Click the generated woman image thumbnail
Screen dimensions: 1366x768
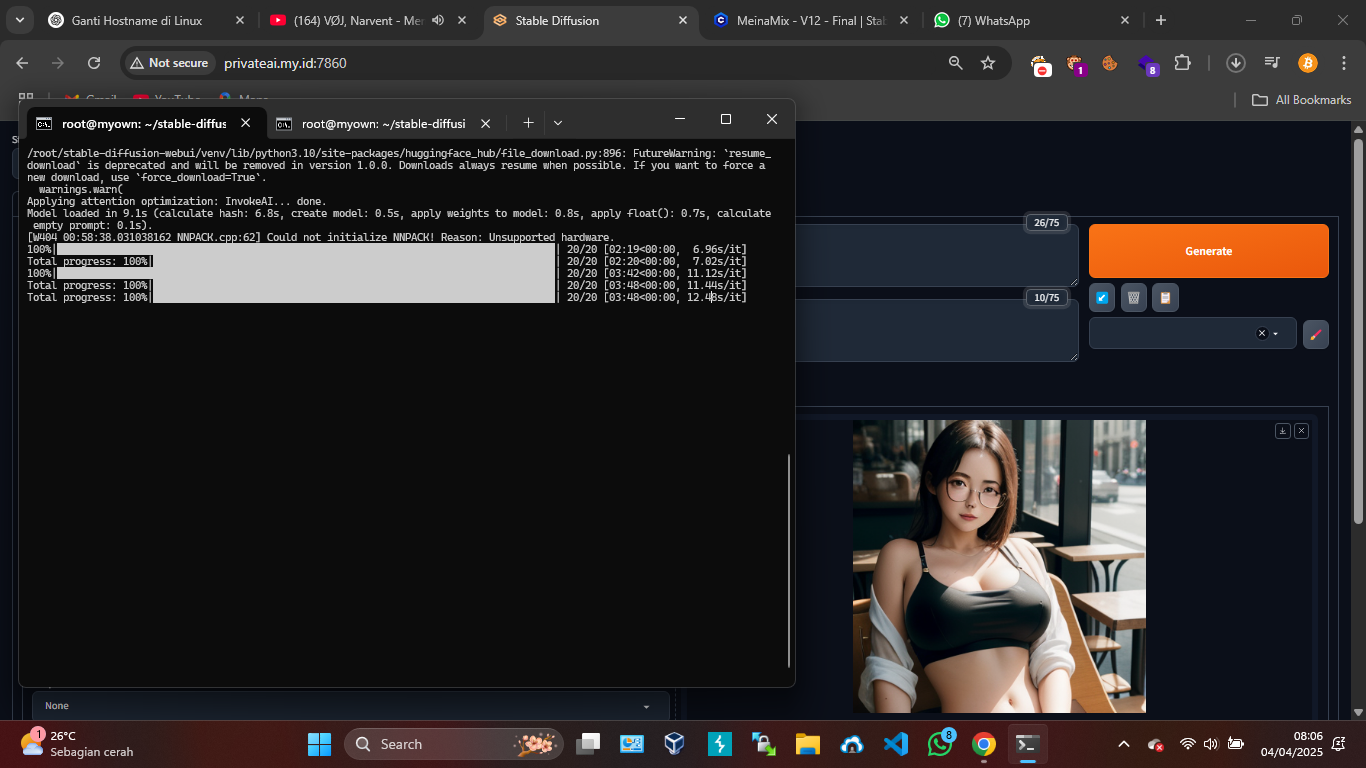pos(999,566)
